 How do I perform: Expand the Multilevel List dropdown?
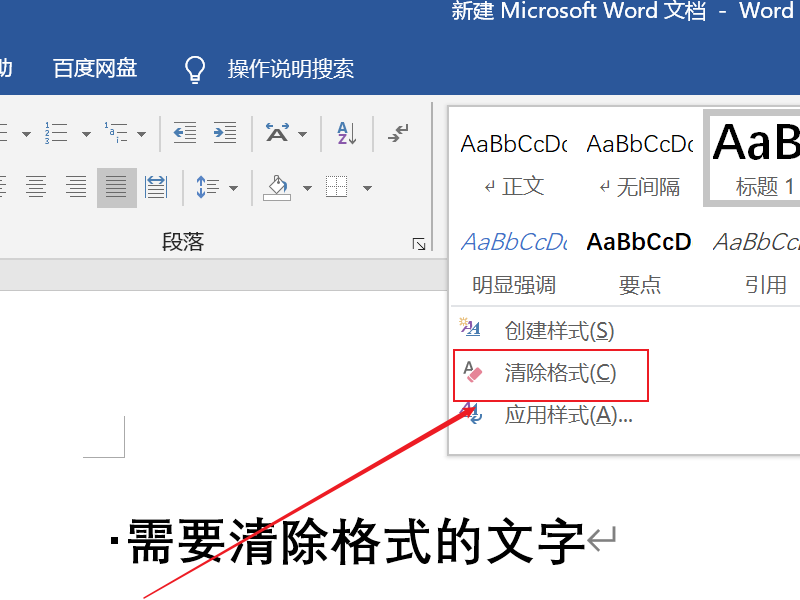(x=140, y=132)
